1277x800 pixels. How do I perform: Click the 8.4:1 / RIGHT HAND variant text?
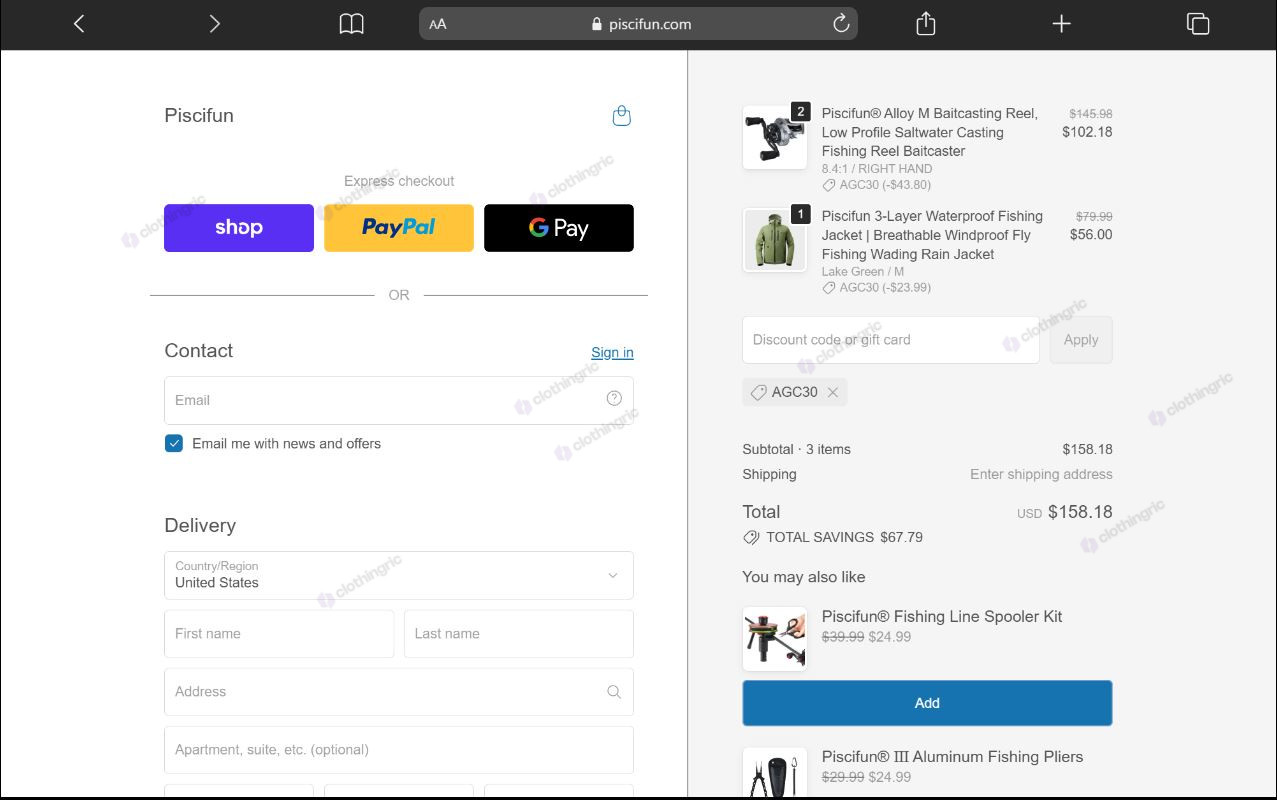[x=877, y=169]
